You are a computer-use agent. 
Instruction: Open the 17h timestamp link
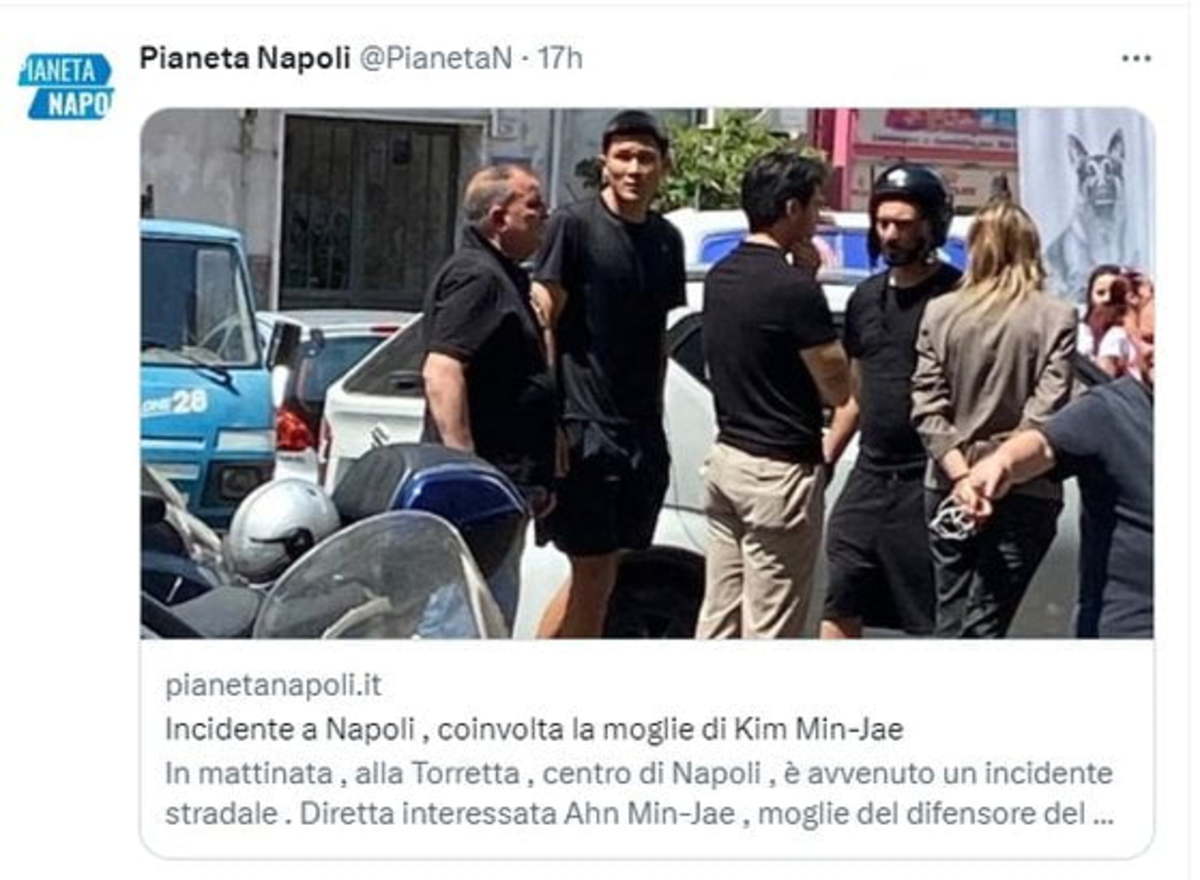coord(560,58)
